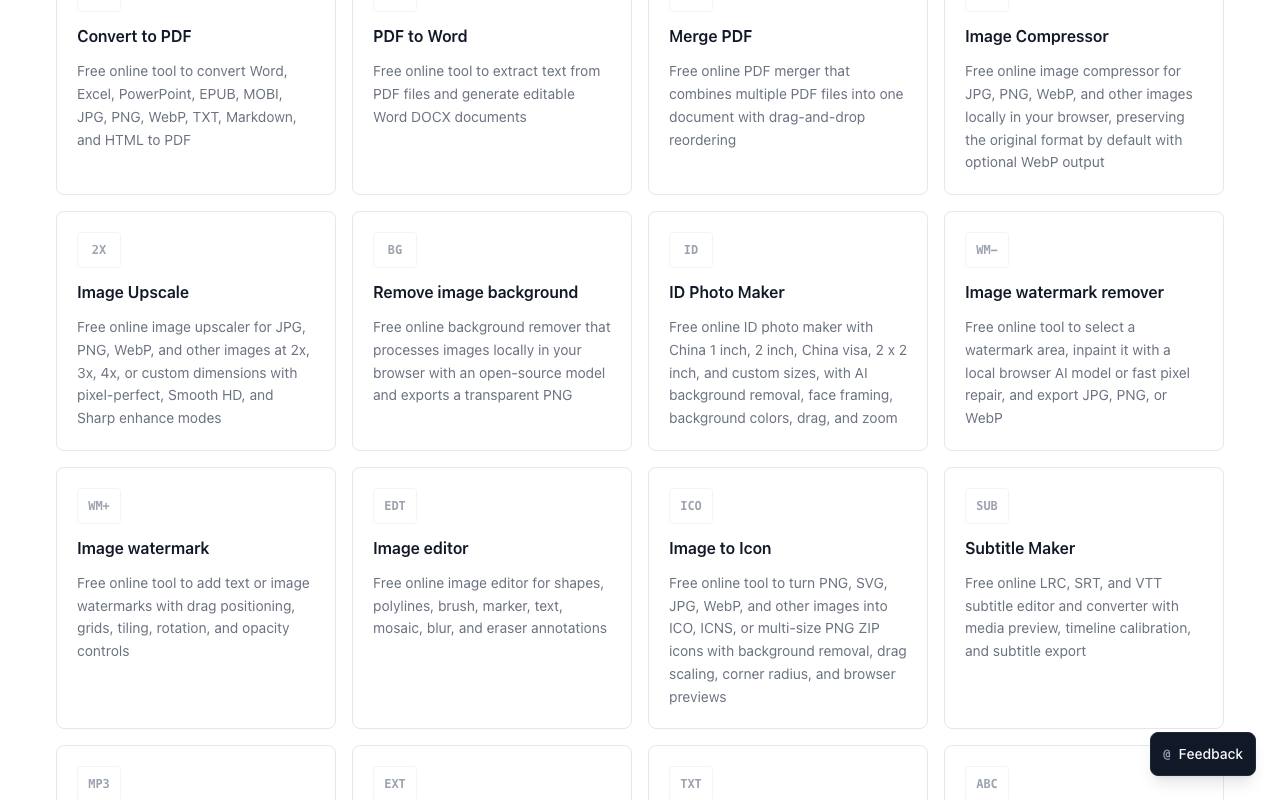Open the PDF to Word tool
Viewport: 1280px width, 800px height.
(492, 97)
